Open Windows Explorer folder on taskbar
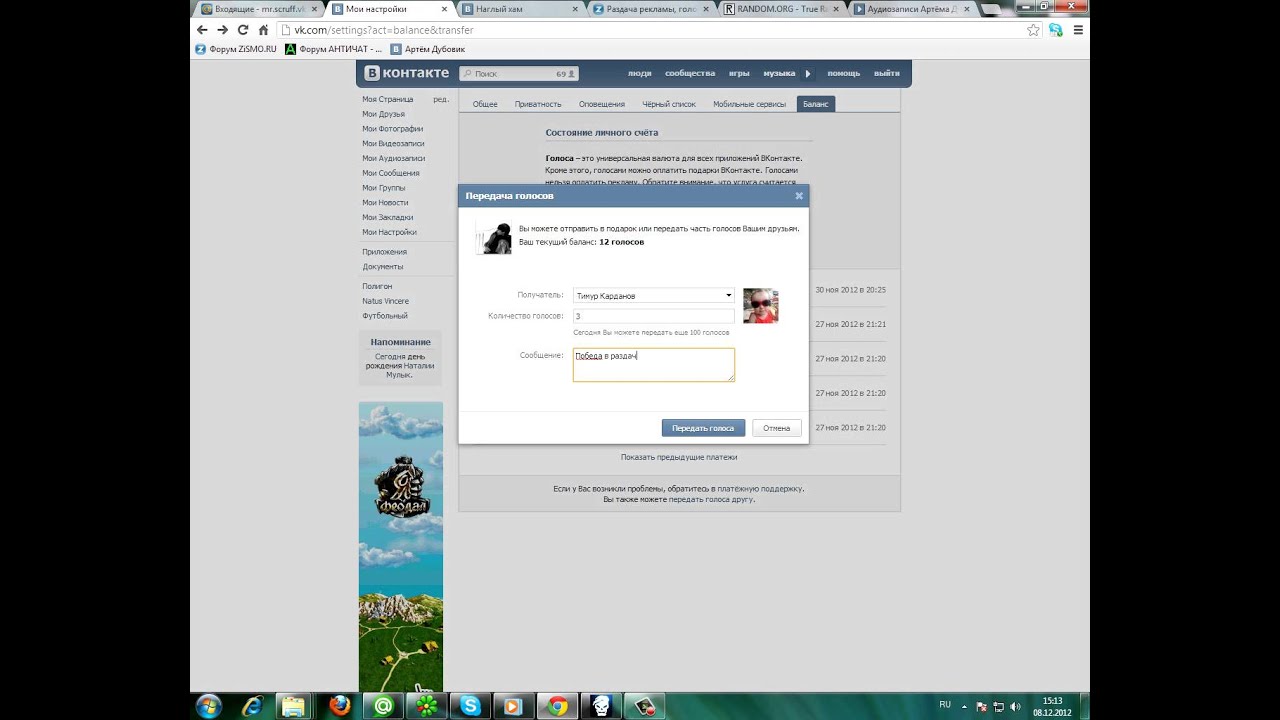 coord(293,706)
